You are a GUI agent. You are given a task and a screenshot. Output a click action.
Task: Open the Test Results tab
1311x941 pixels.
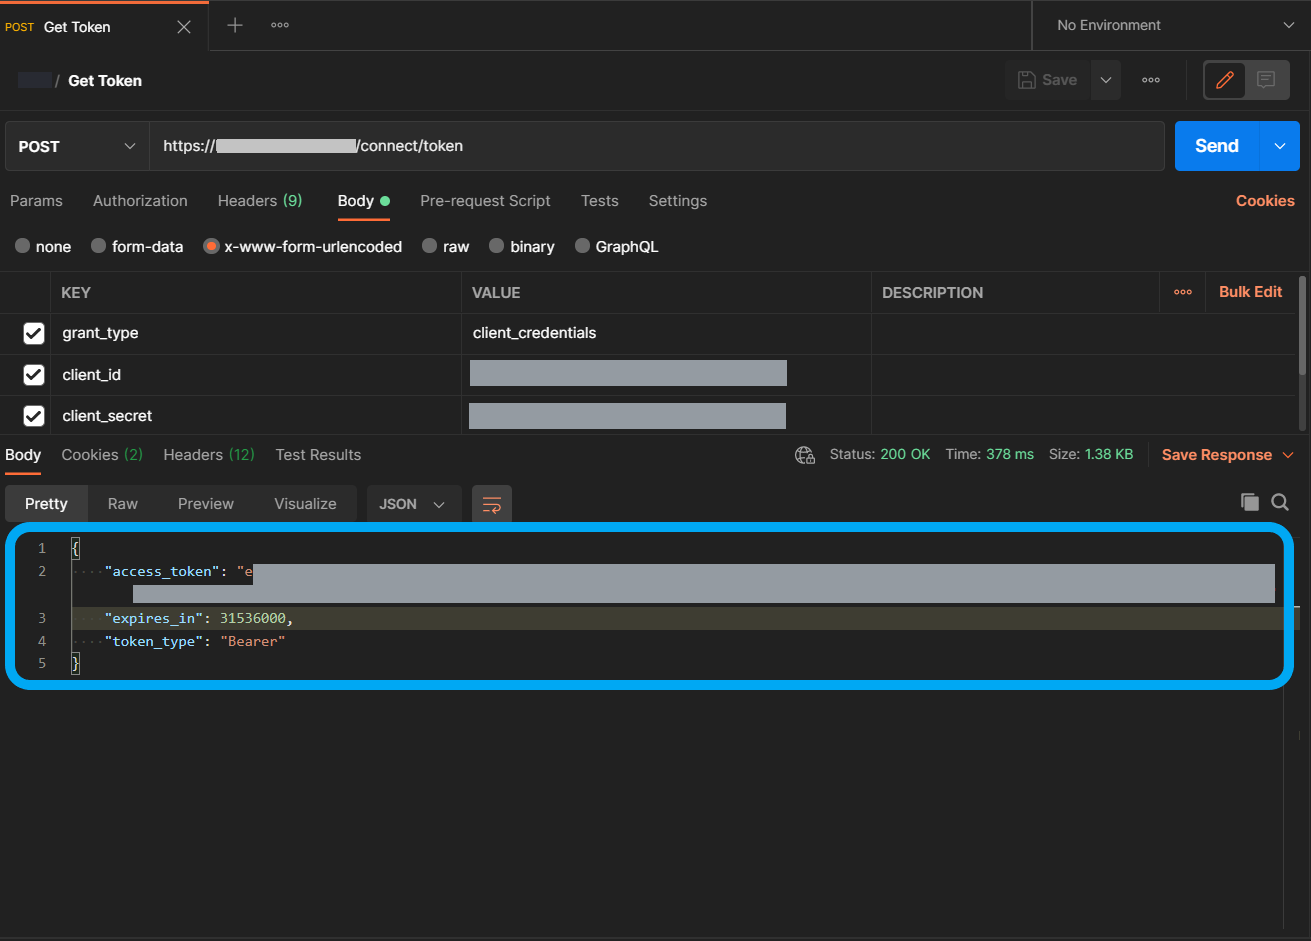[x=318, y=455]
